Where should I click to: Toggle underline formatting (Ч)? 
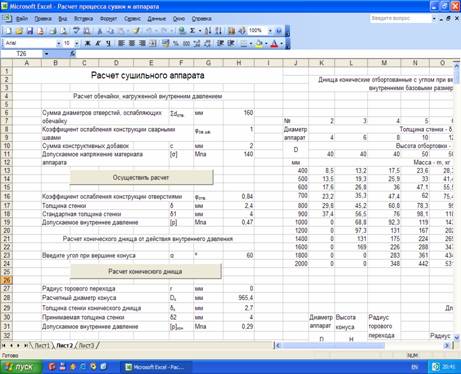click(x=108, y=43)
